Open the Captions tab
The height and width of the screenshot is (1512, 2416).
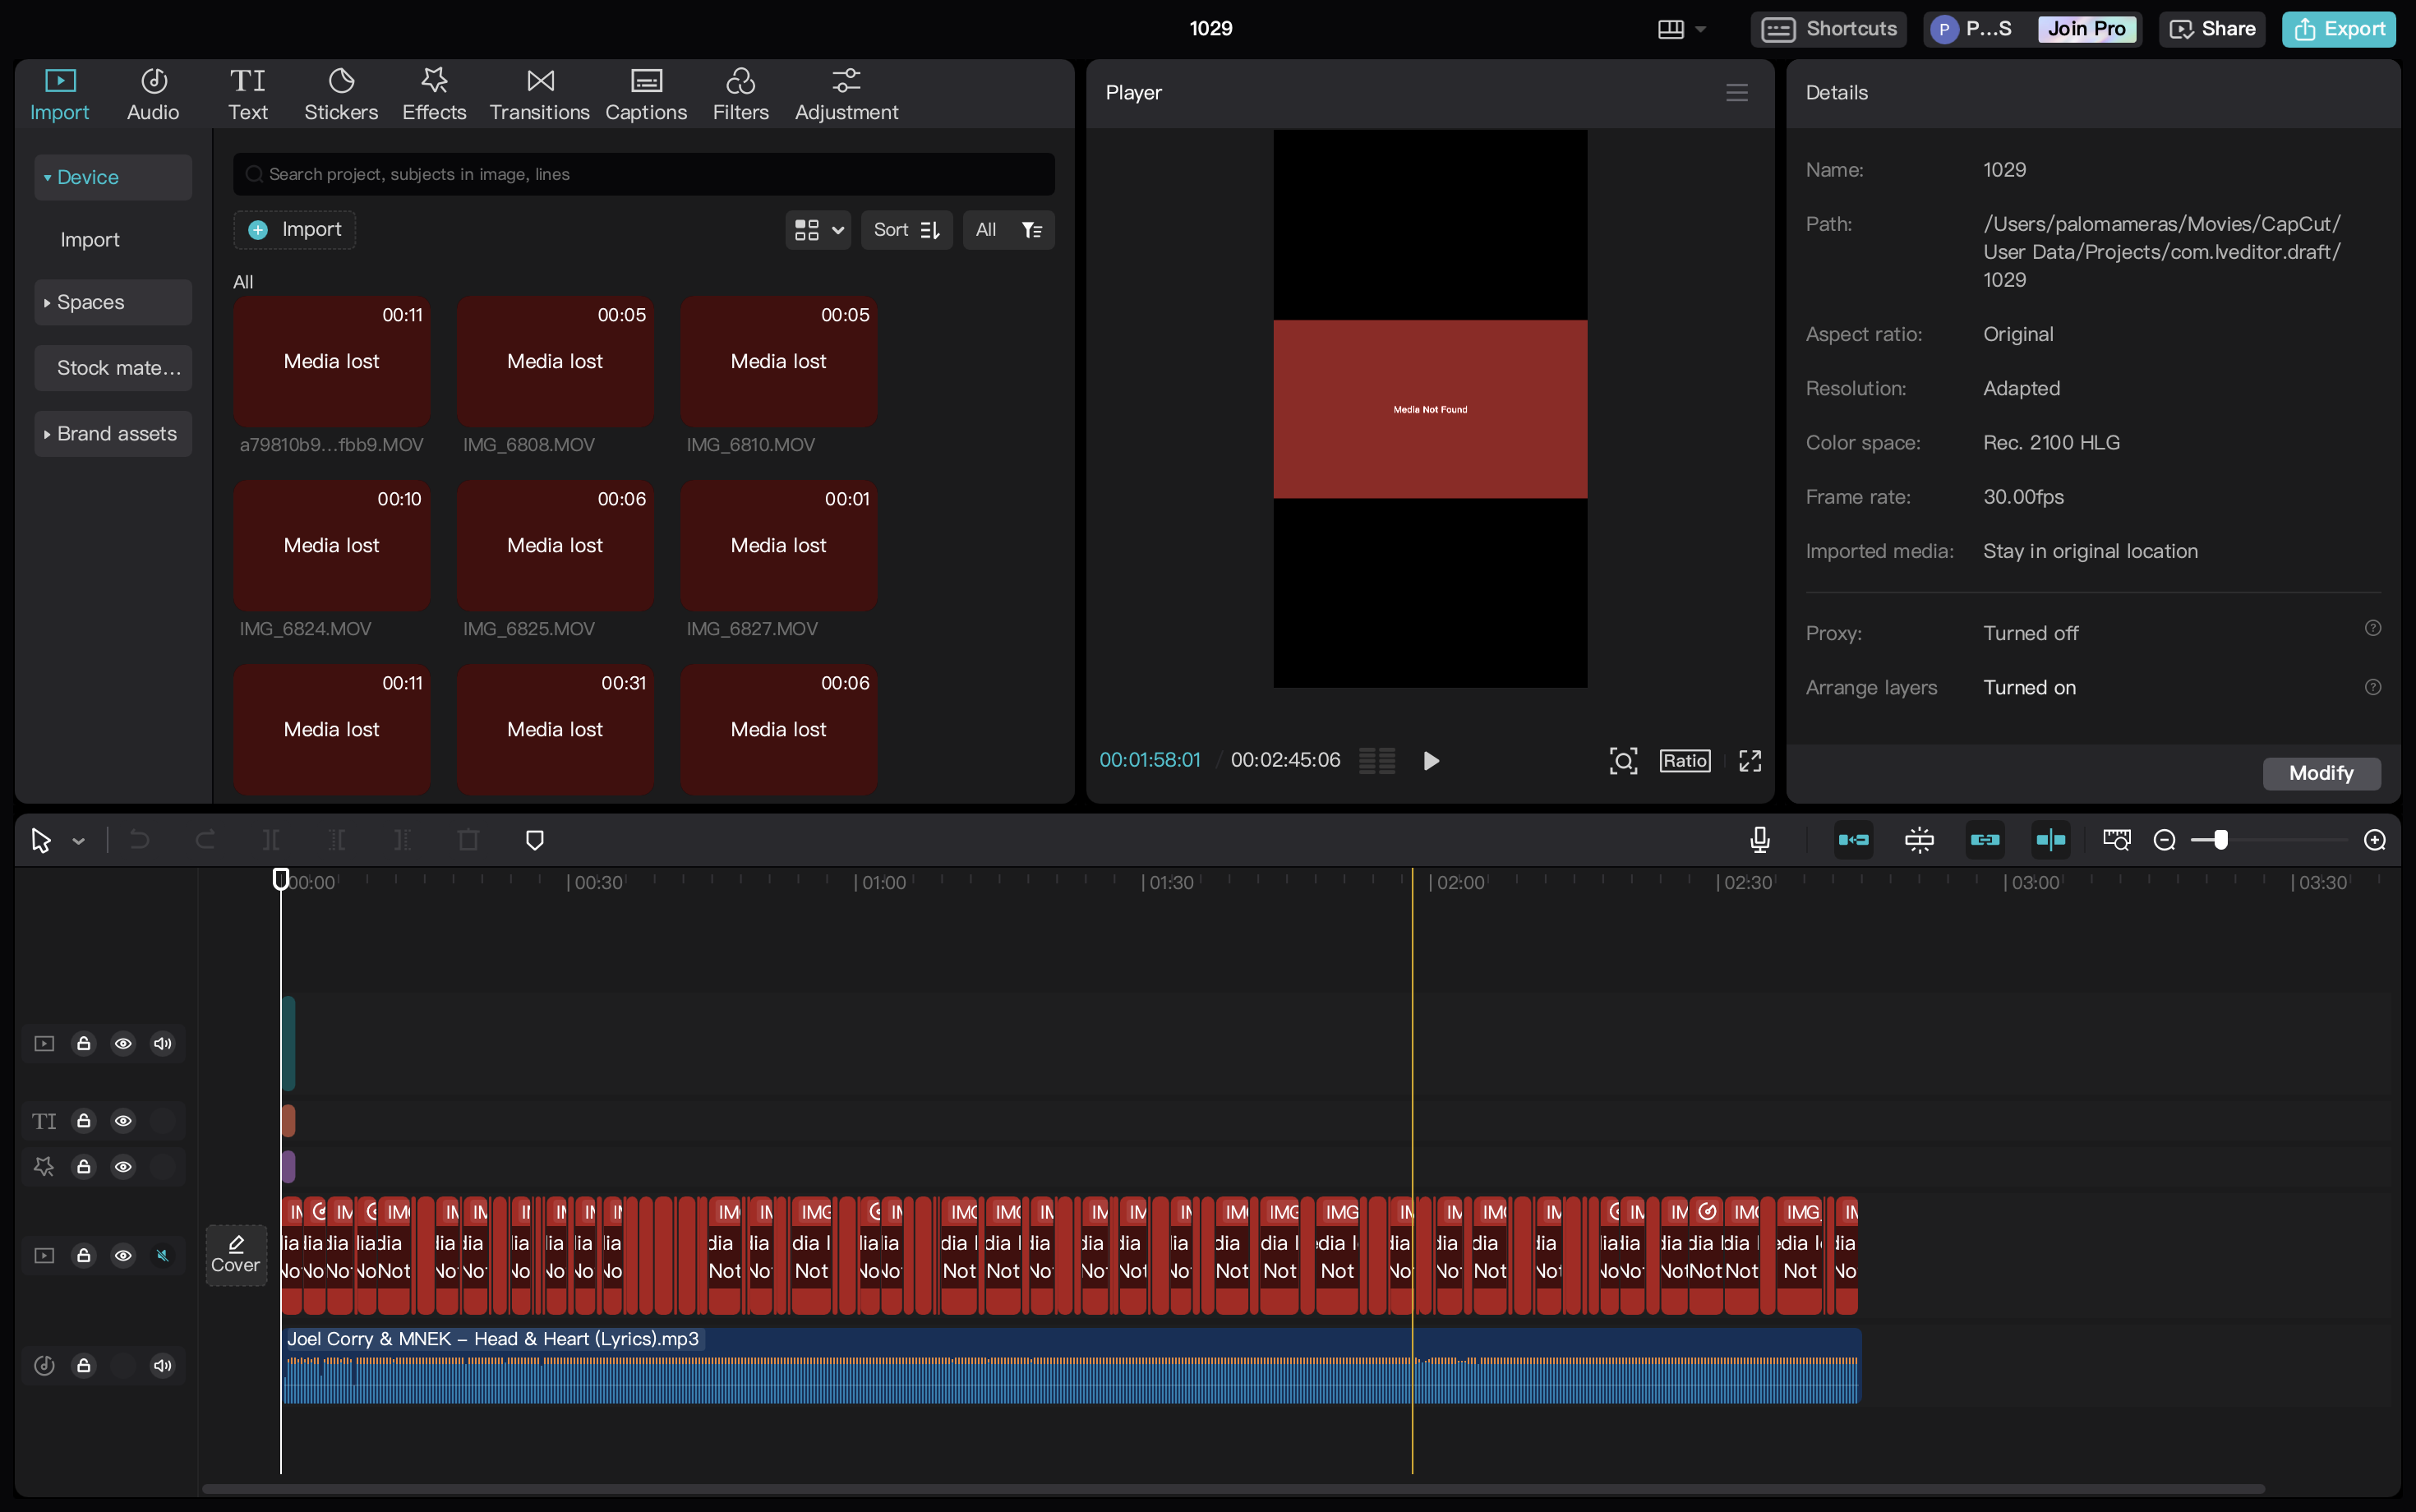pos(645,94)
